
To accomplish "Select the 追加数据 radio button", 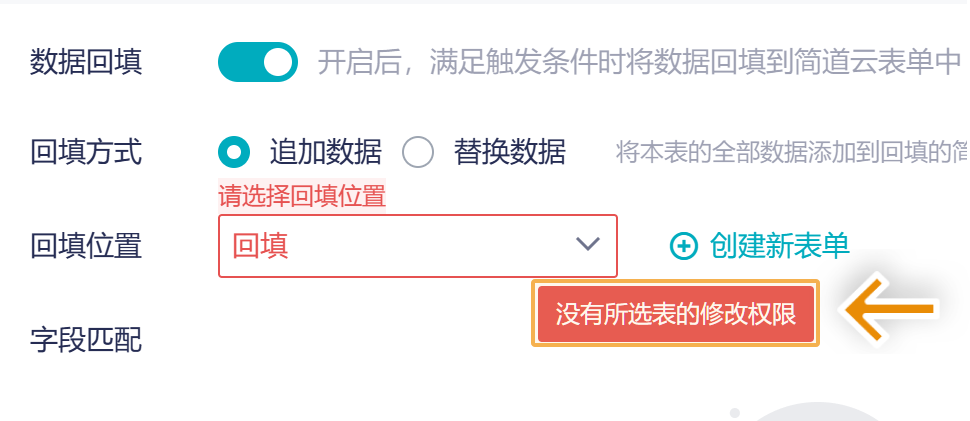I will 234,152.
